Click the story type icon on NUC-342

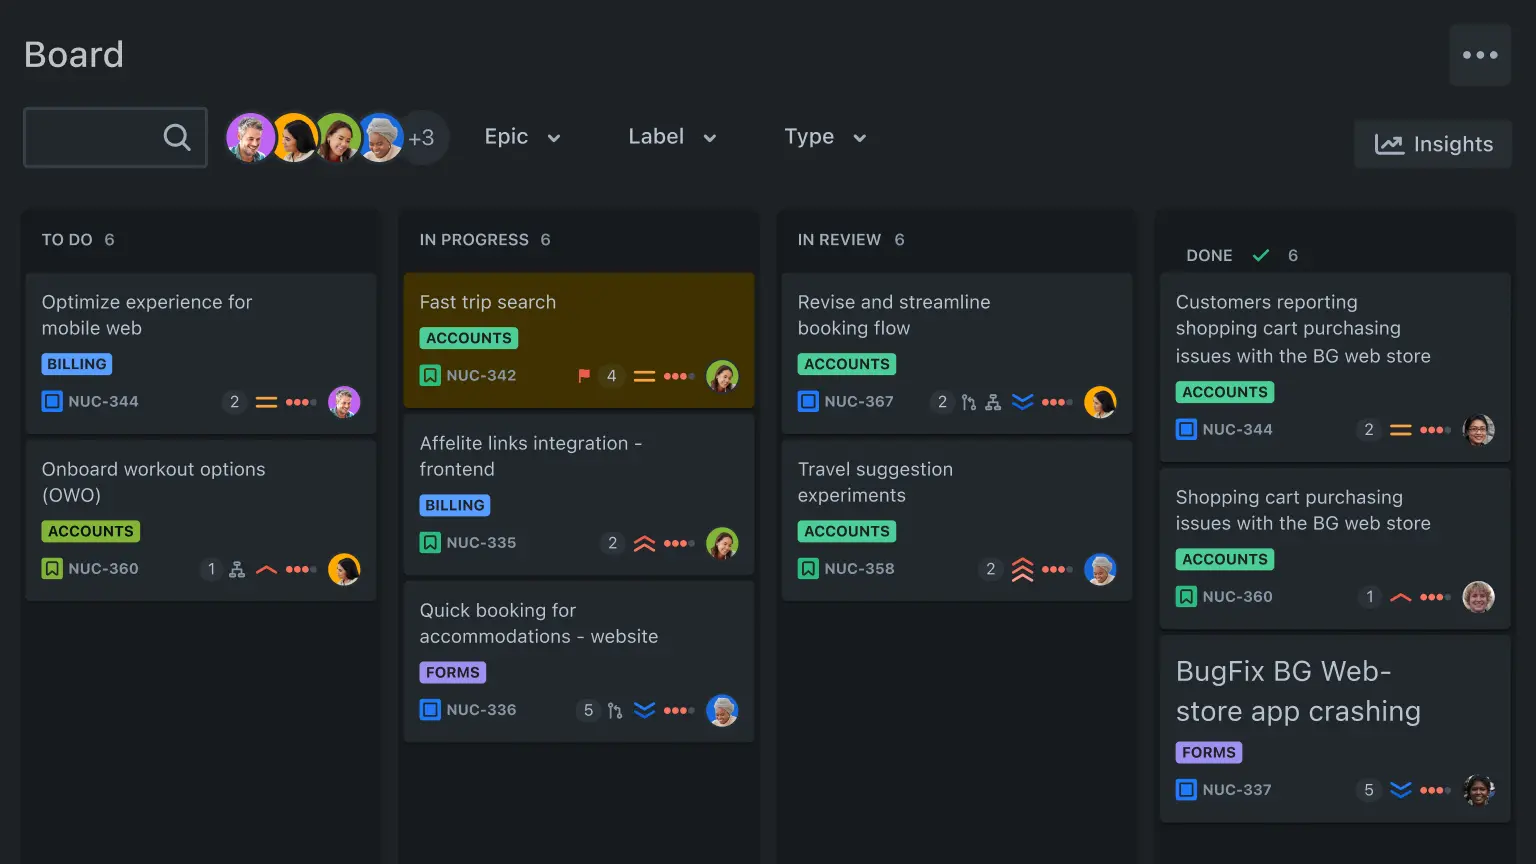[430, 376]
